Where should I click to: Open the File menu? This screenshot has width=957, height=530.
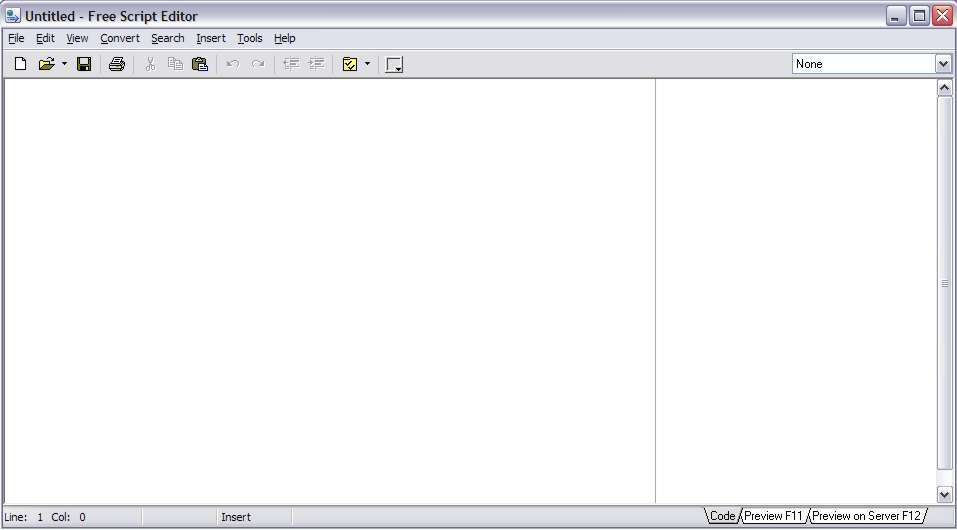[16, 38]
